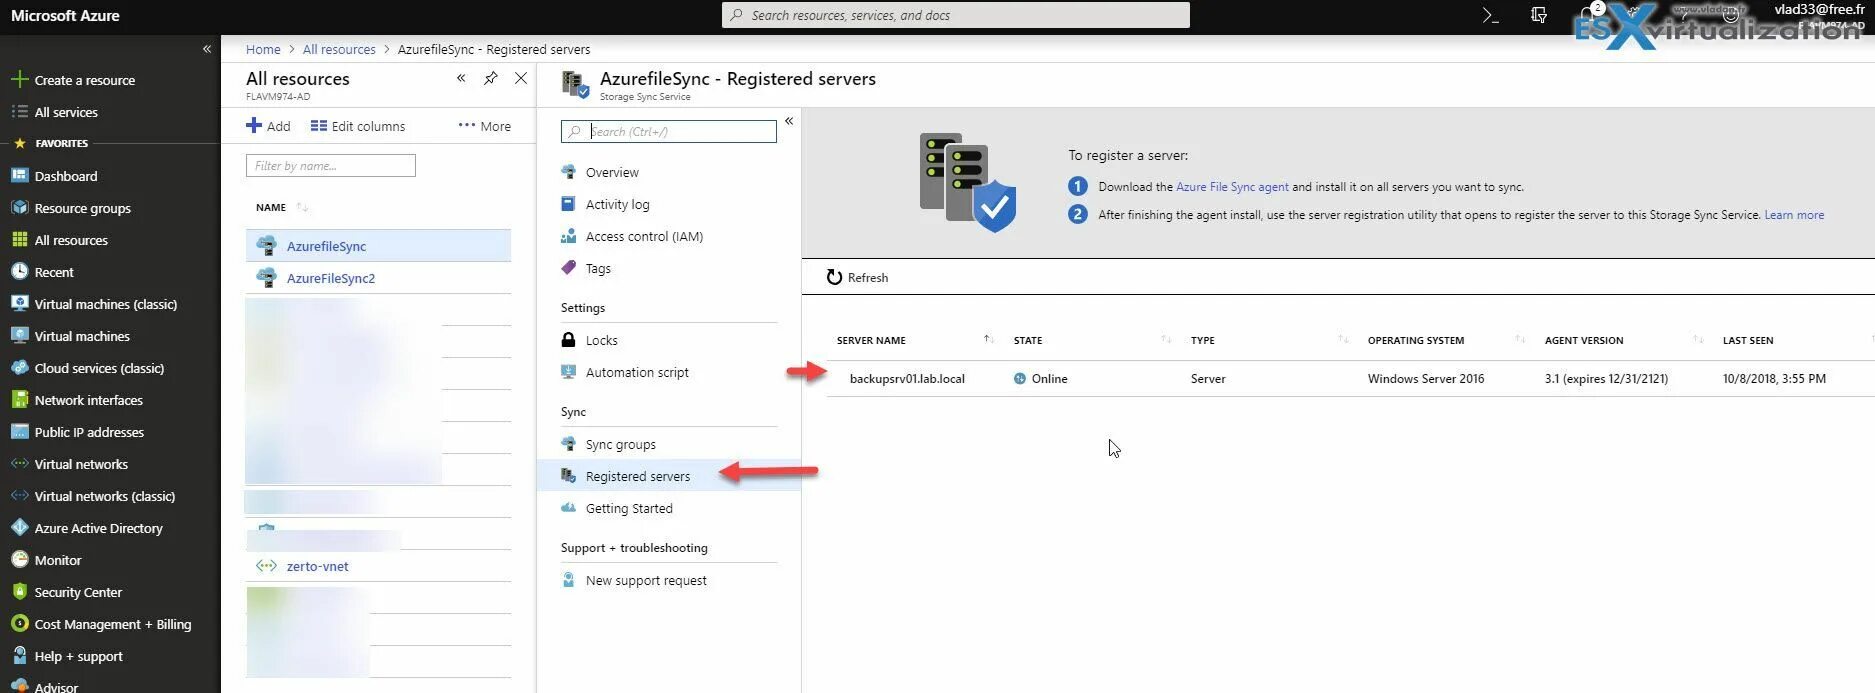This screenshot has width=1875, height=693.
Task: Pin the All resources blade
Action: pos(490,78)
